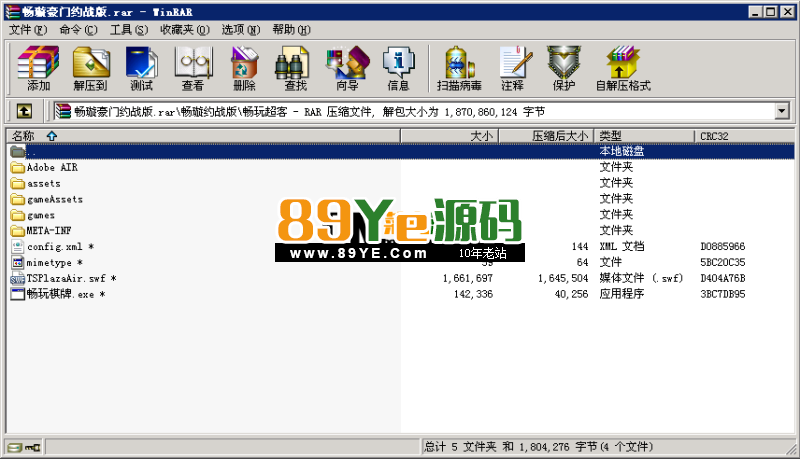Screen dimensions: 800x459
Task: Click CRC32 value 3BC7DB95
Action: pyautogui.click(x=722, y=294)
